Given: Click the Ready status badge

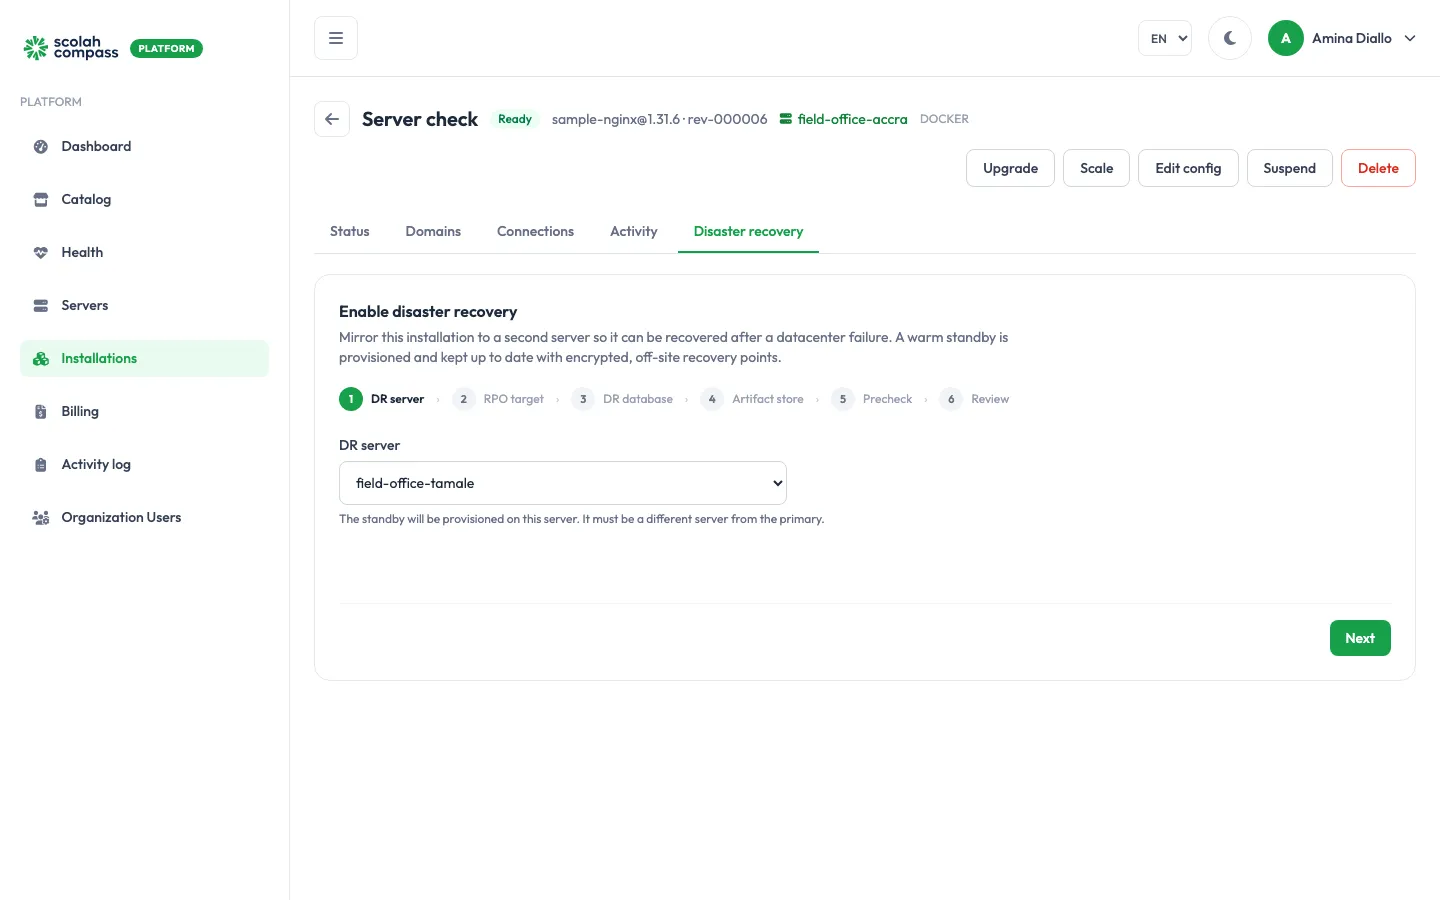Looking at the screenshot, I should point(515,119).
